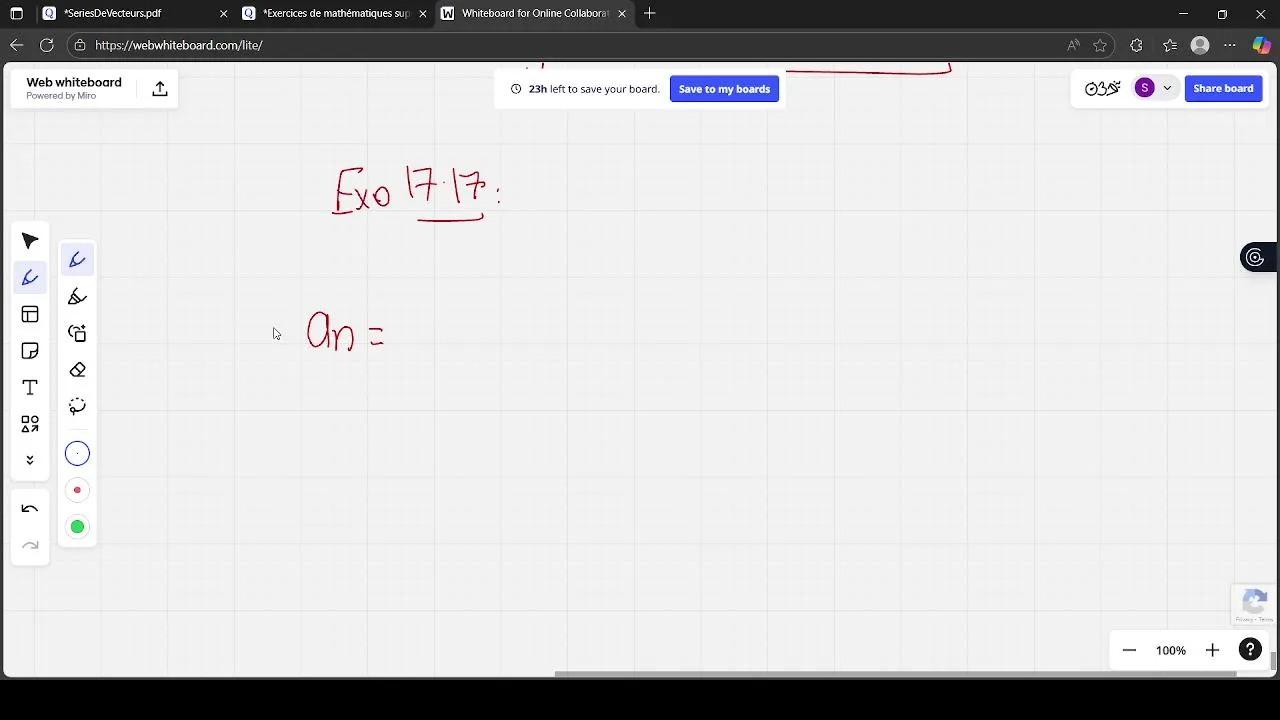The image size is (1280, 720).
Task: Switch to Exercices de mathématiques tab
Action: click(336, 13)
